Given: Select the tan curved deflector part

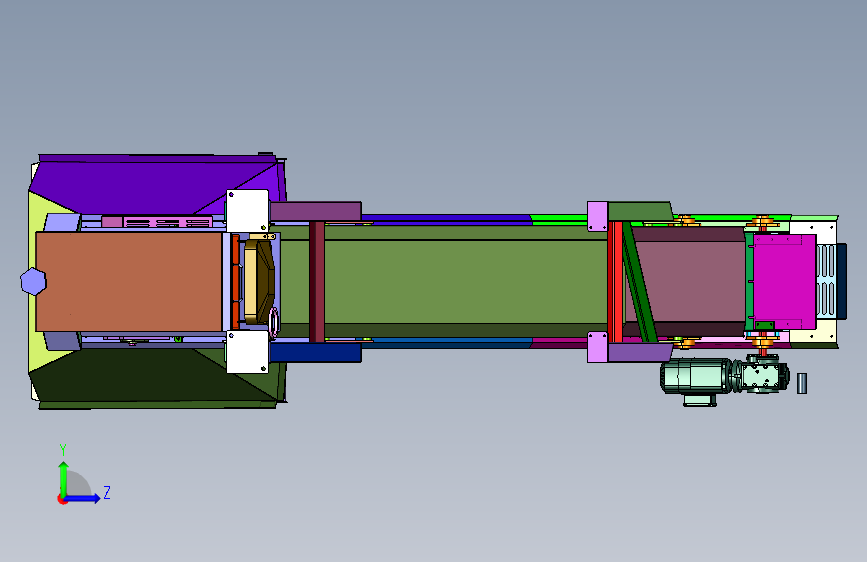Looking at the screenshot, I should pyautogui.click(x=258, y=282).
